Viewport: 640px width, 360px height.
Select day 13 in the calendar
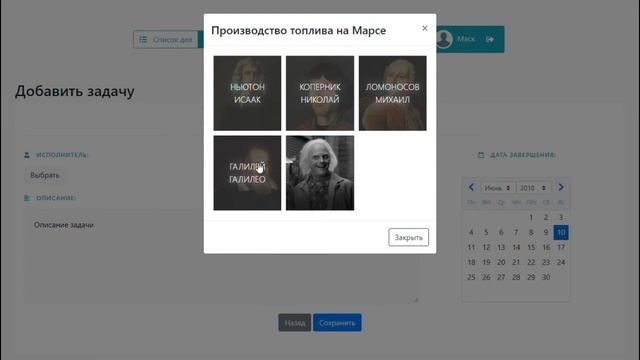[501, 247]
